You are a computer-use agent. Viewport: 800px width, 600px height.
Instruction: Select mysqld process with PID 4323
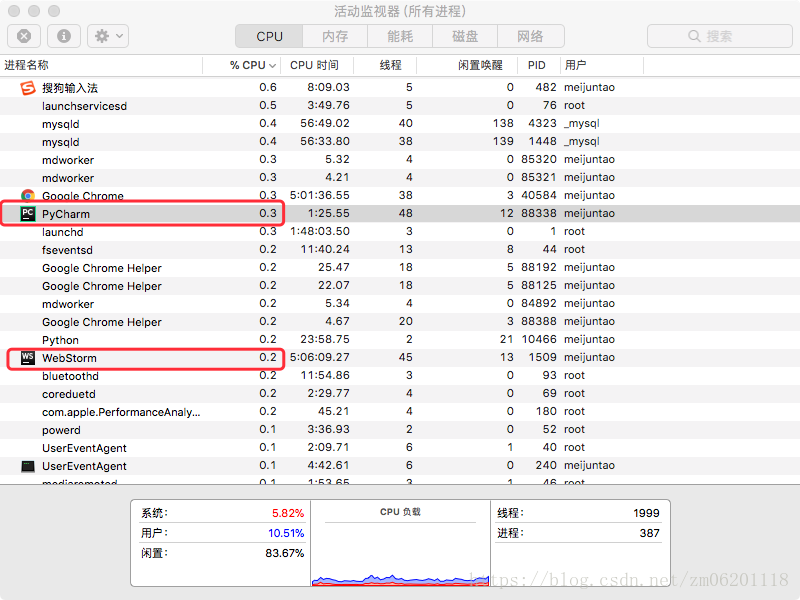pyautogui.click(x=400, y=123)
